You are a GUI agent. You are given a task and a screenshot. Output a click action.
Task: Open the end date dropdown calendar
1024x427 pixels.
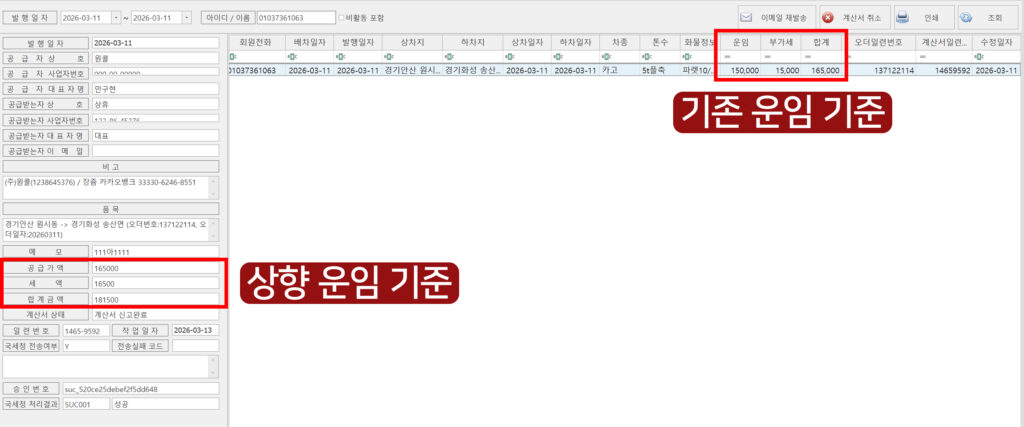point(187,18)
